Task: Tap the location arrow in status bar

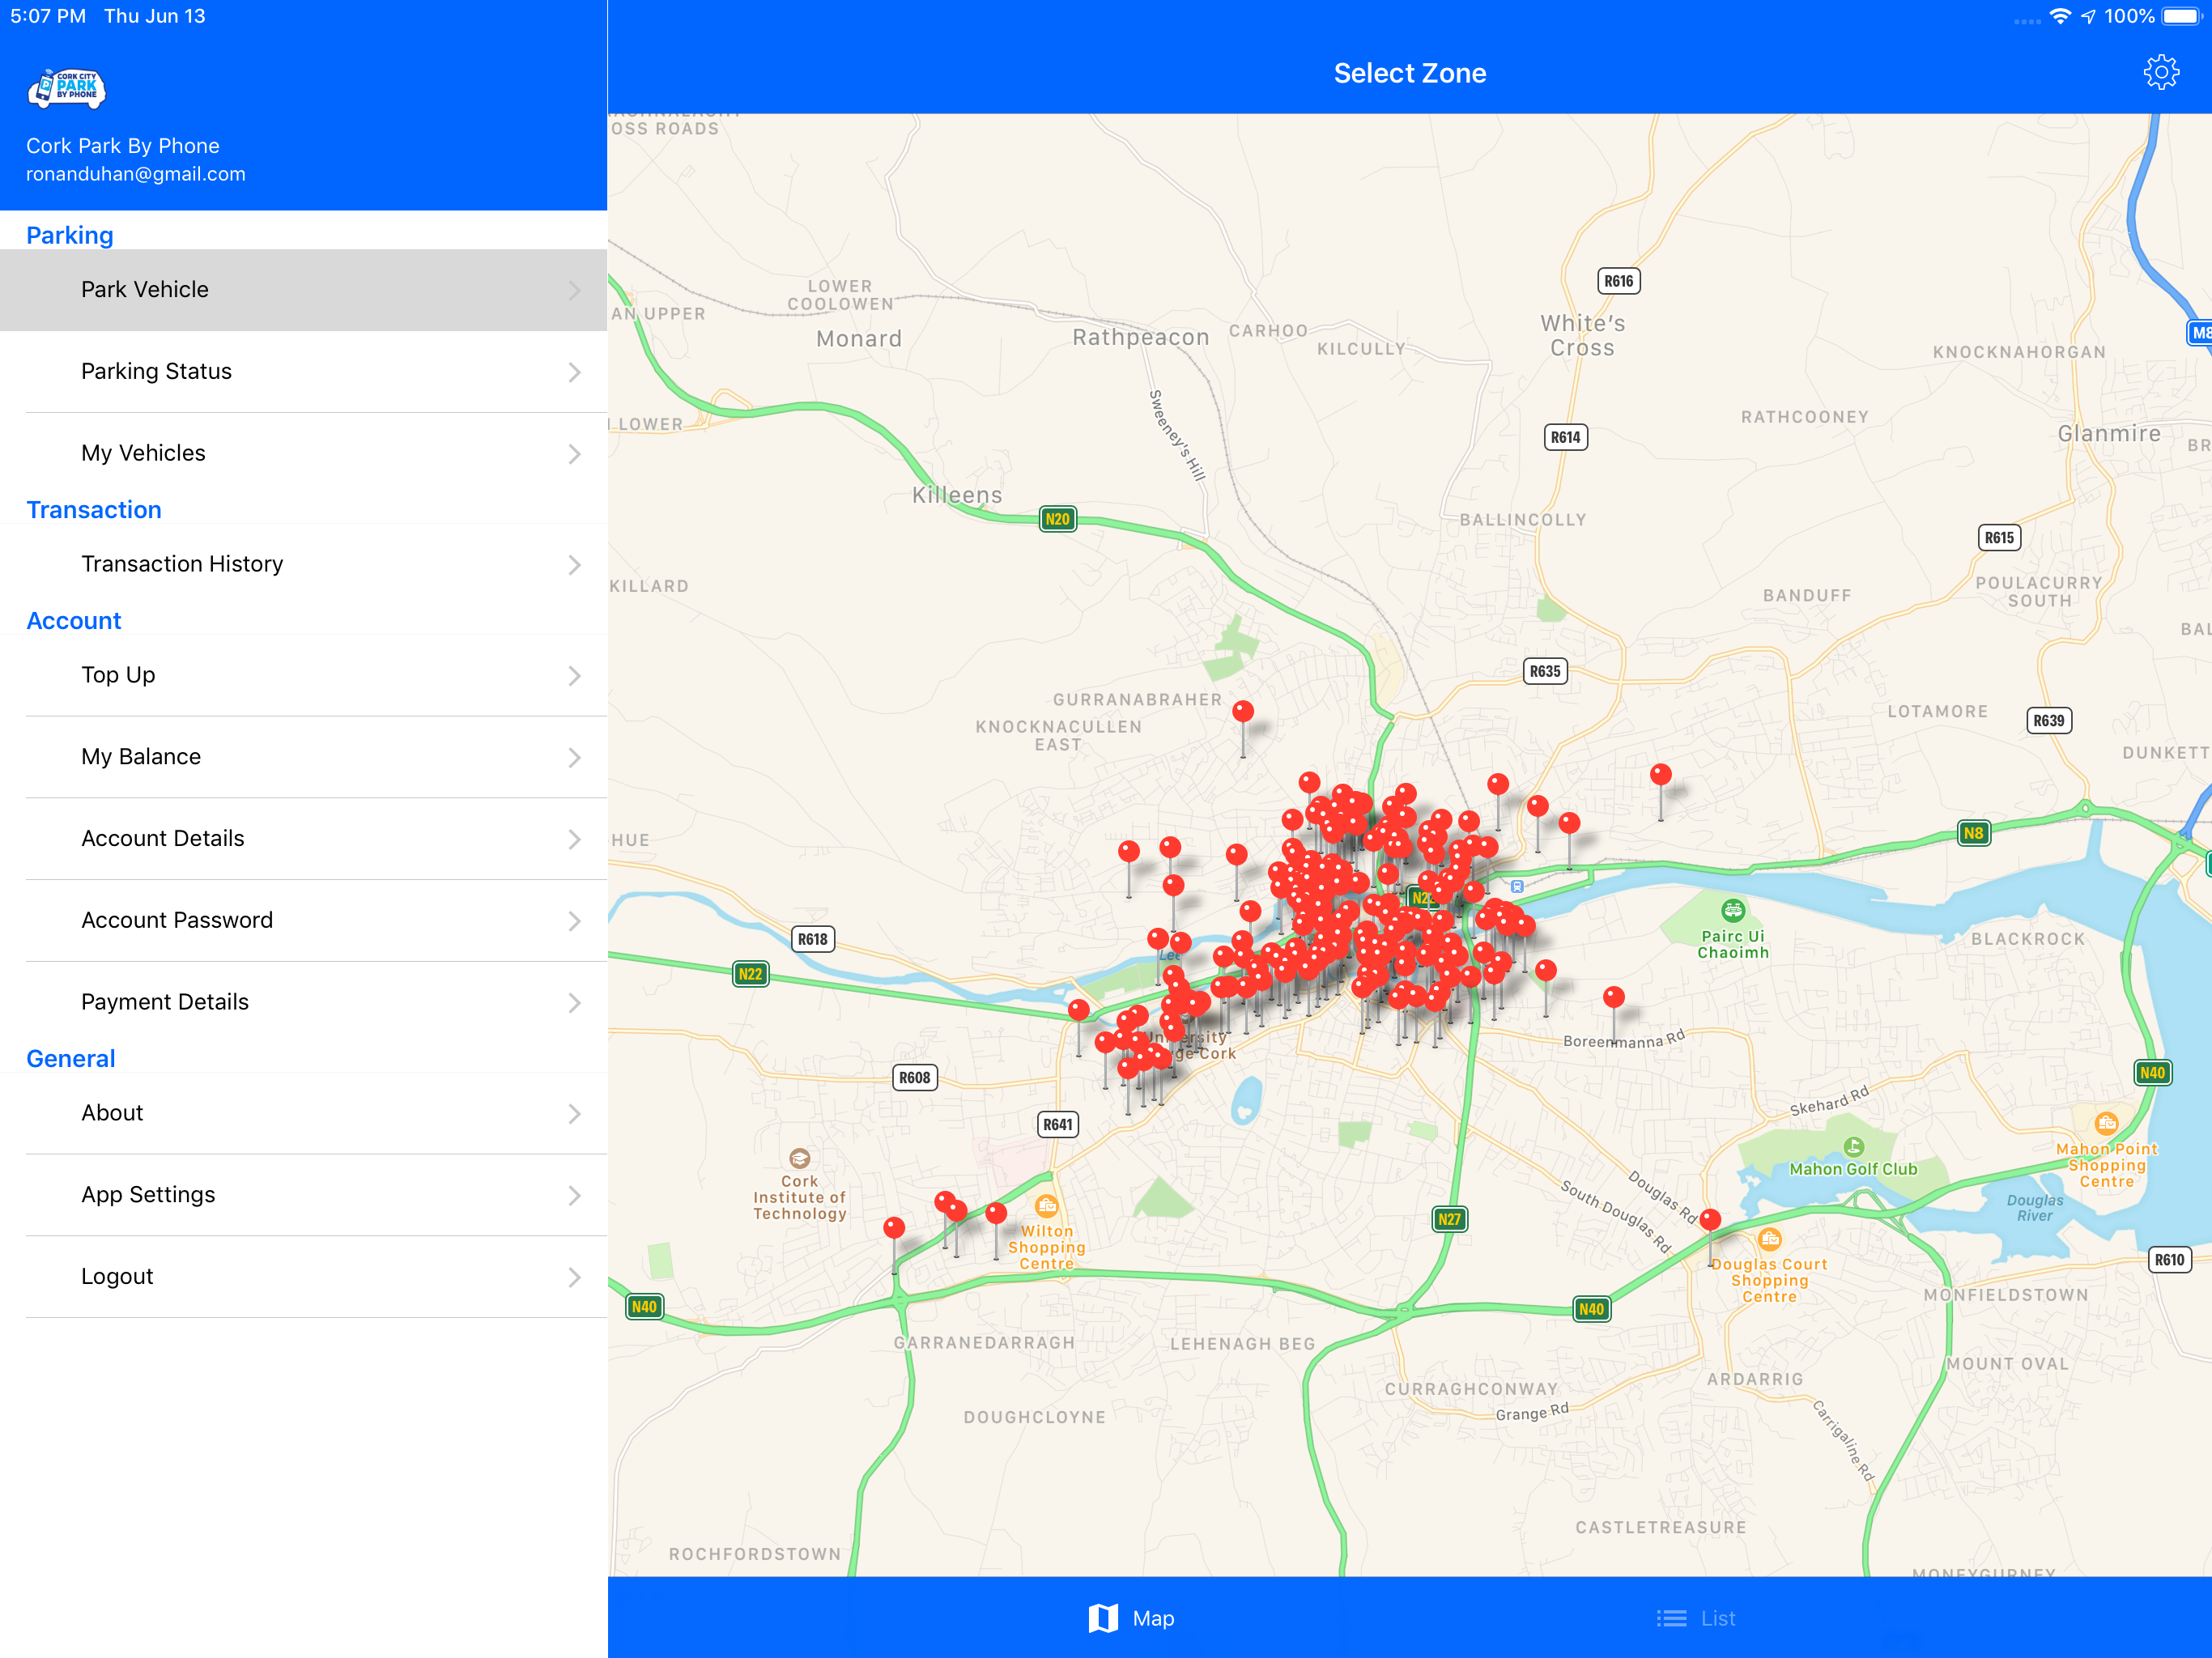Action: coord(2088,17)
